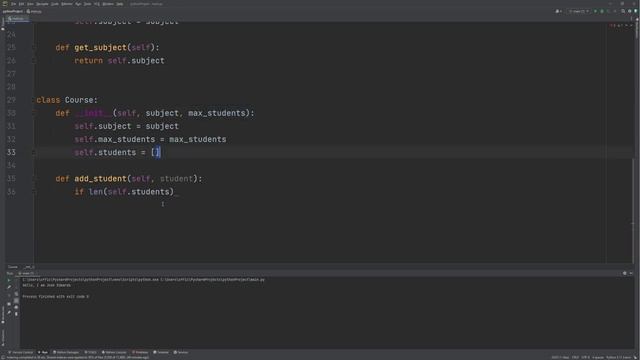Click 'def add_student(self, student):' line
This screenshot has height=360, width=640.
pos(129,179)
